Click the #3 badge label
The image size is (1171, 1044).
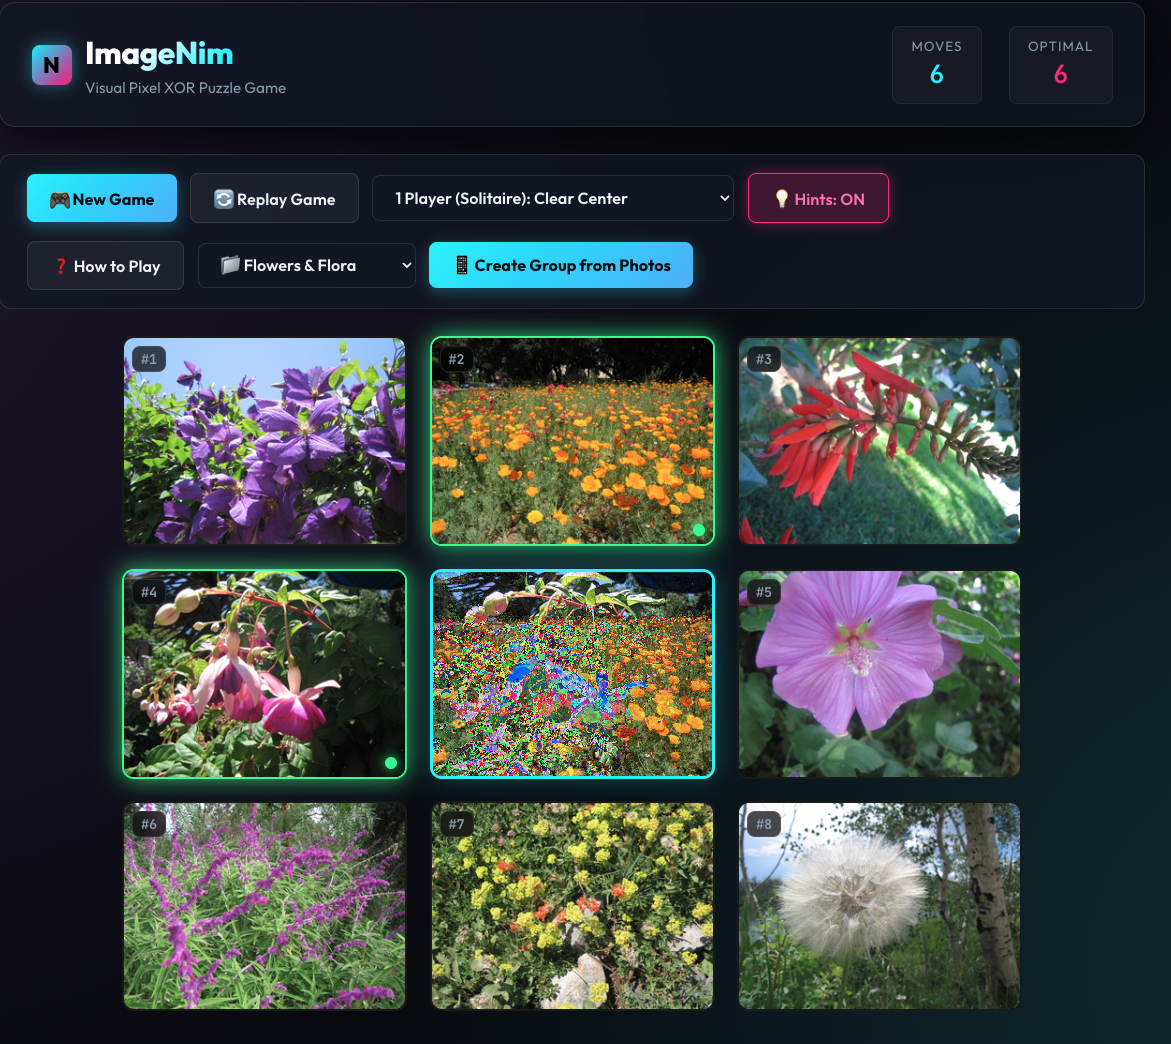[763, 359]
